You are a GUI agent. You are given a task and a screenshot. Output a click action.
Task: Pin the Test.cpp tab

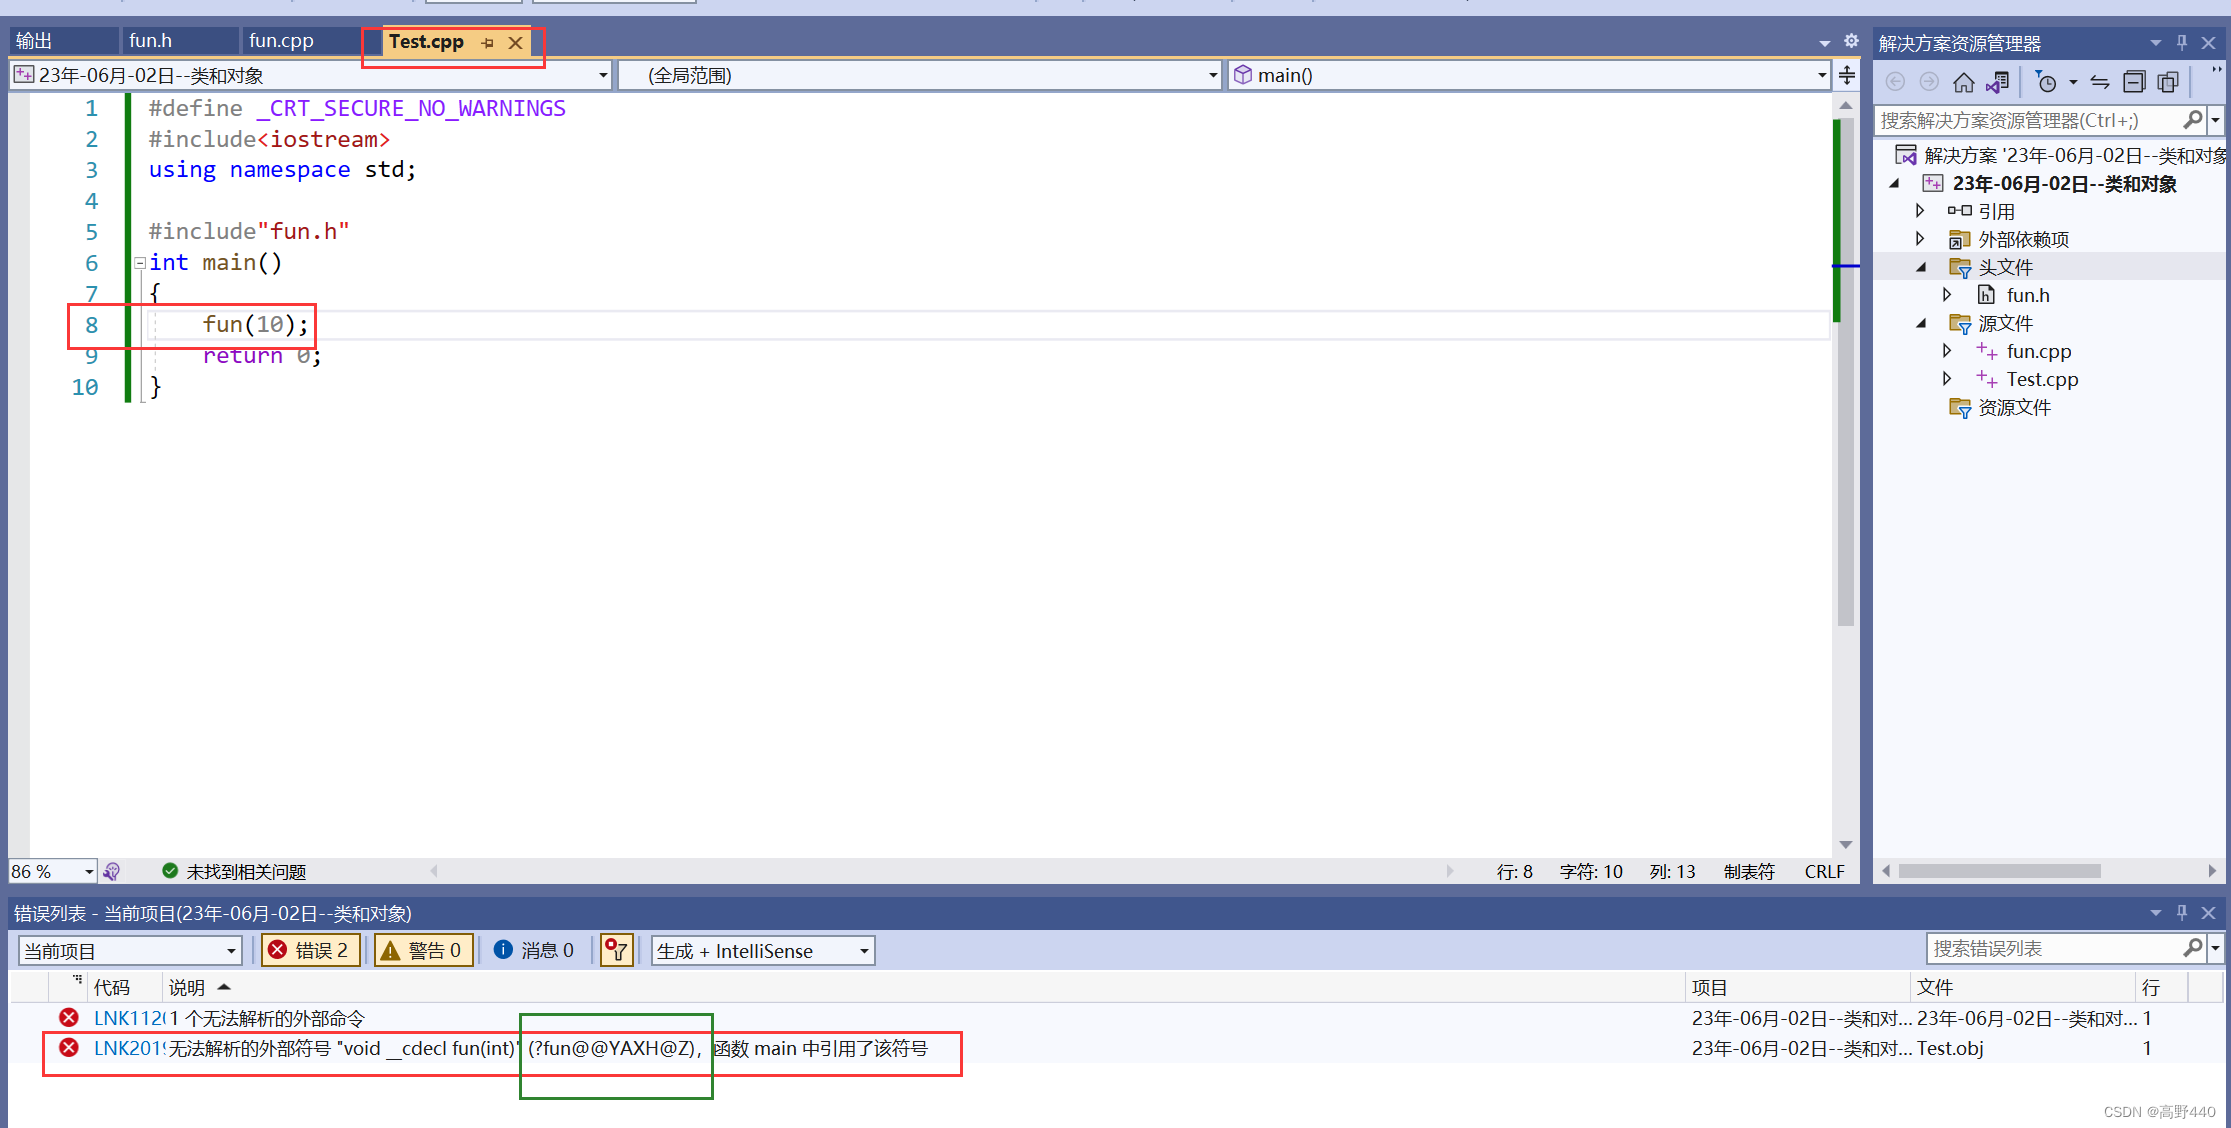point(487,43)
